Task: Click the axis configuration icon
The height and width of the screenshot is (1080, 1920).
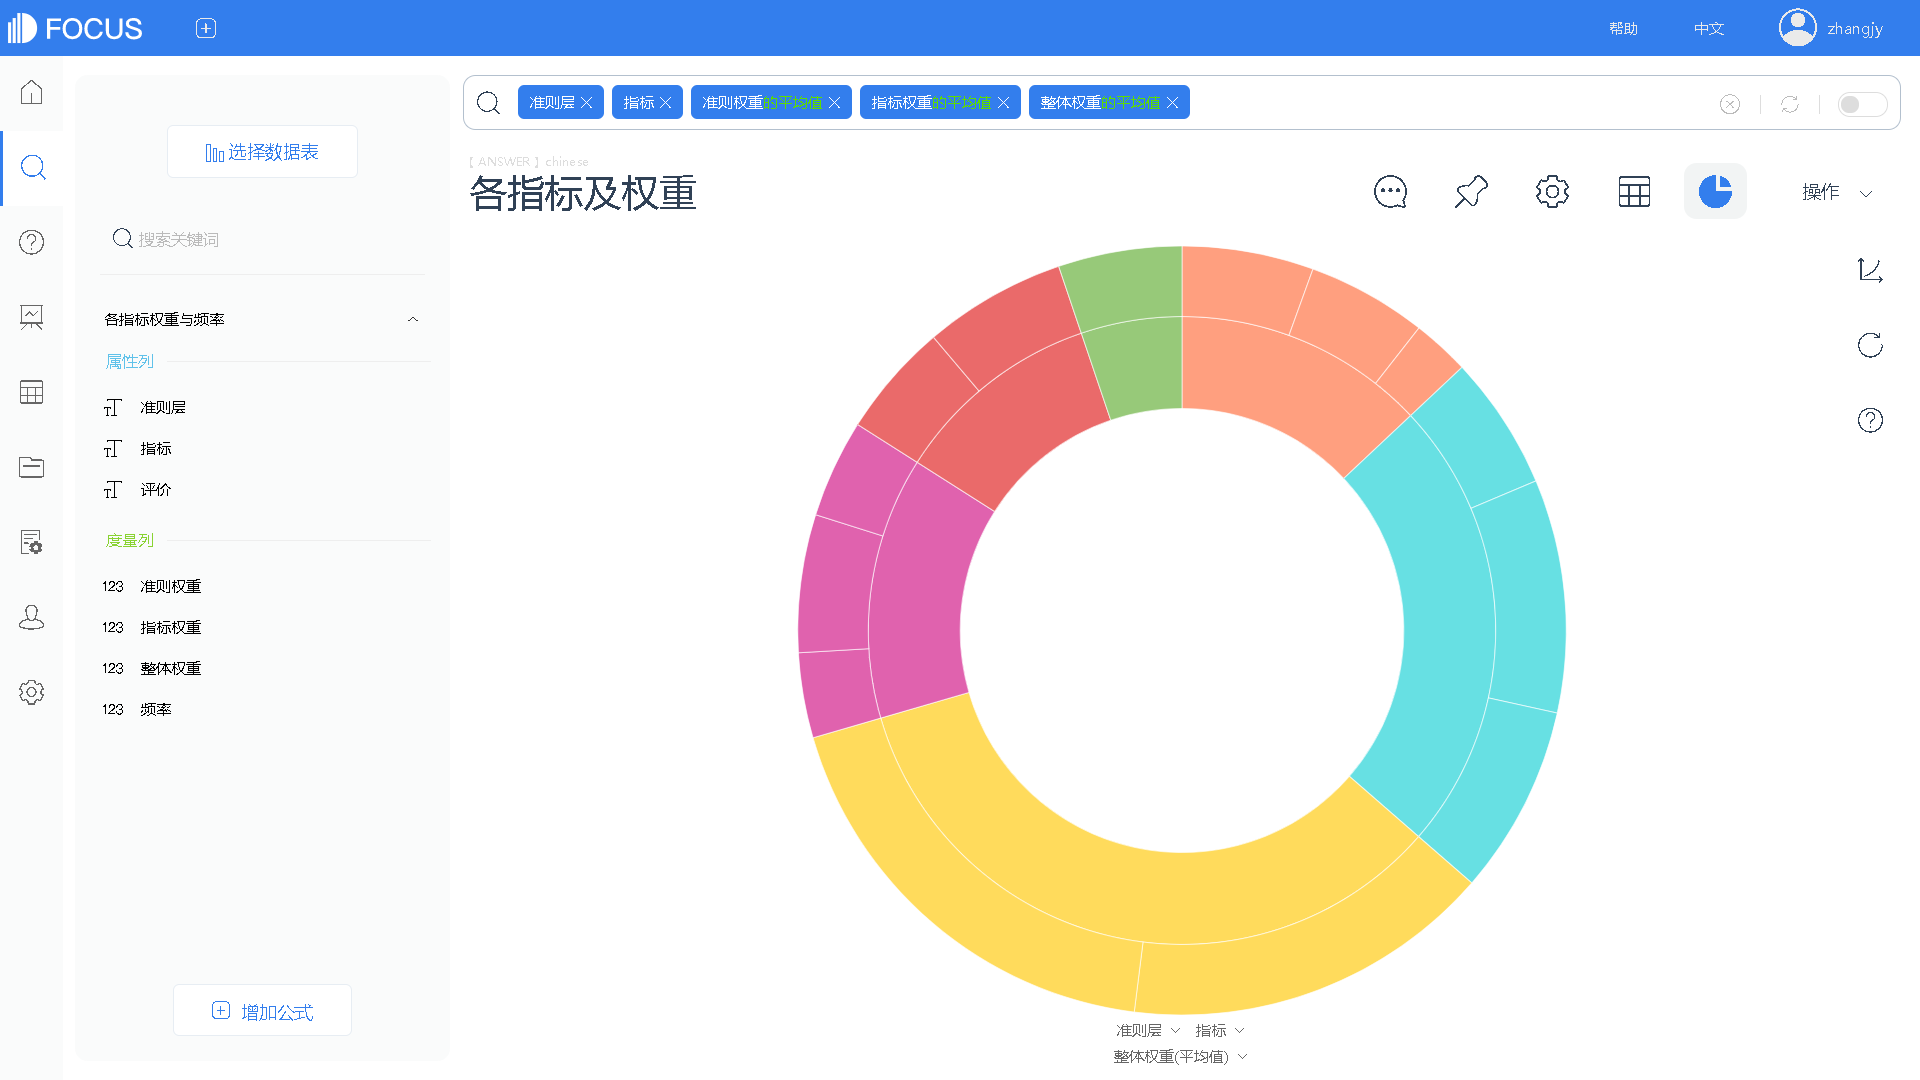Action: click(x=1870, y=270)
